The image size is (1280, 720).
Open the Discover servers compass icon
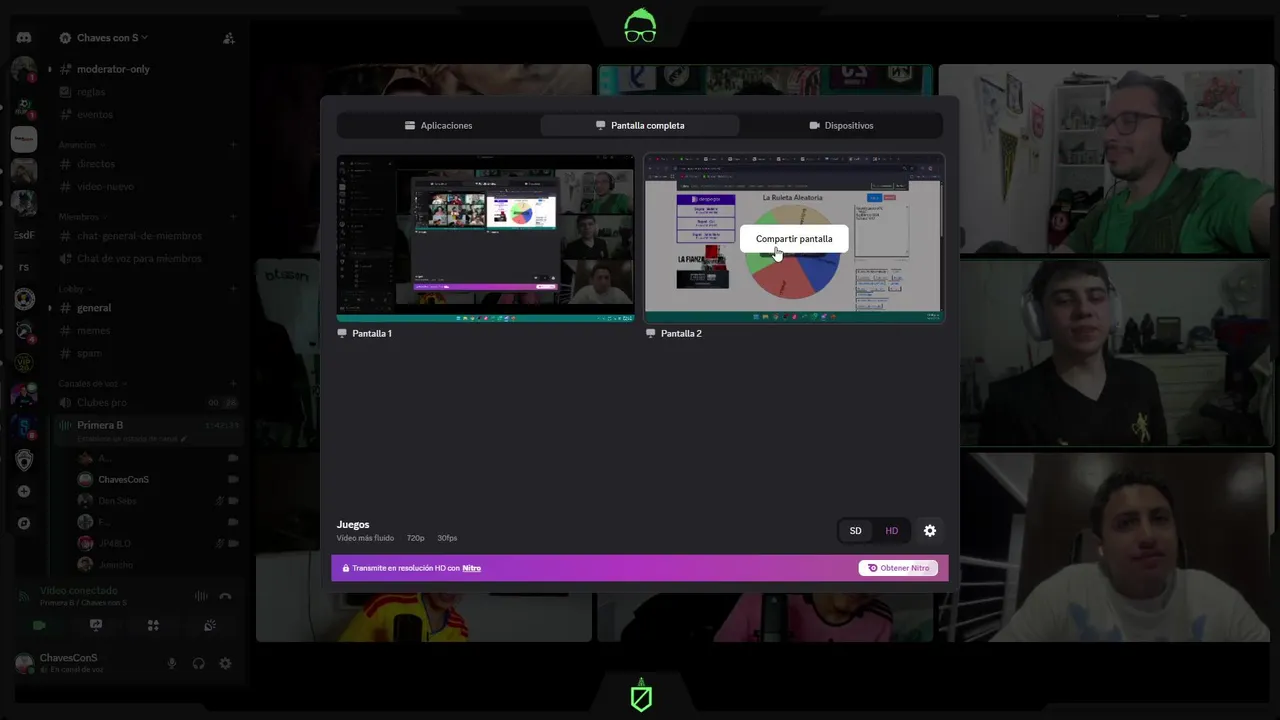(24, 523)
